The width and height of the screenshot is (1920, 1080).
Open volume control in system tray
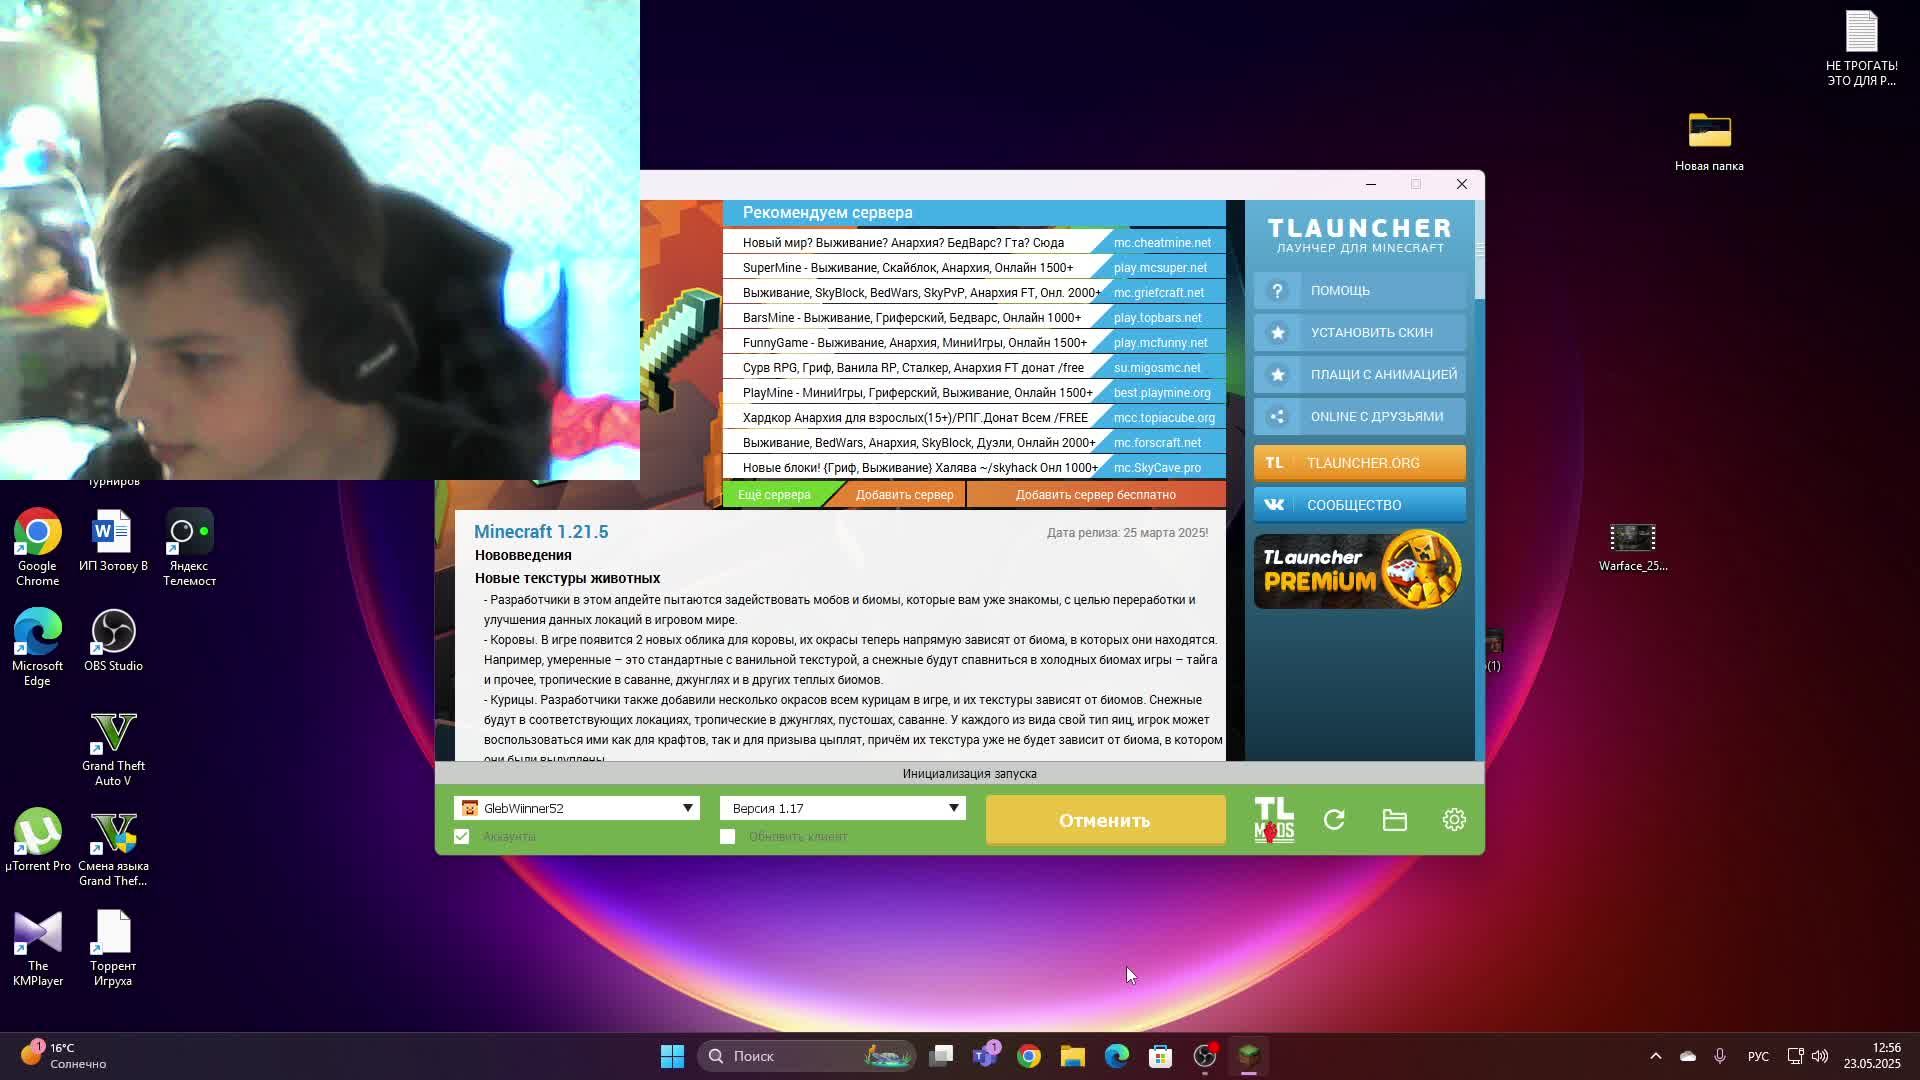click(x=1820, y=1056)
